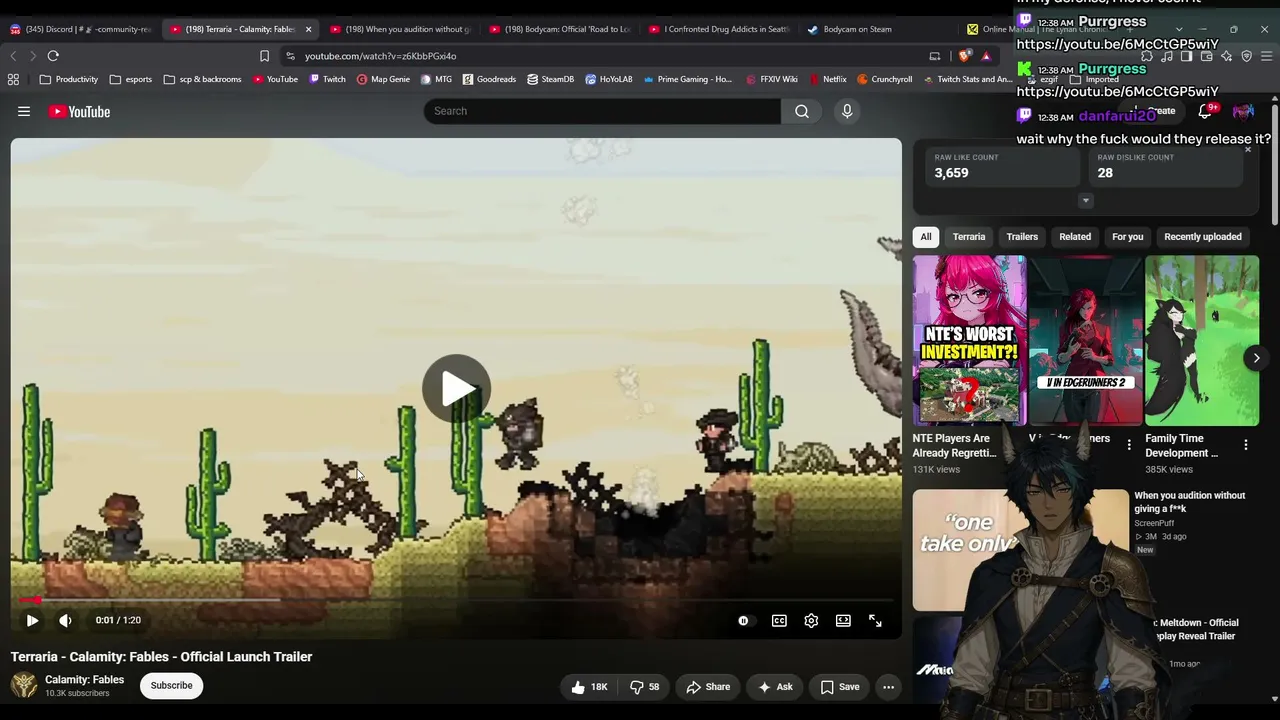1280x720 pixels.
Task: Close the Terraria Calamity Fables tab
Action: coord(308,29)
